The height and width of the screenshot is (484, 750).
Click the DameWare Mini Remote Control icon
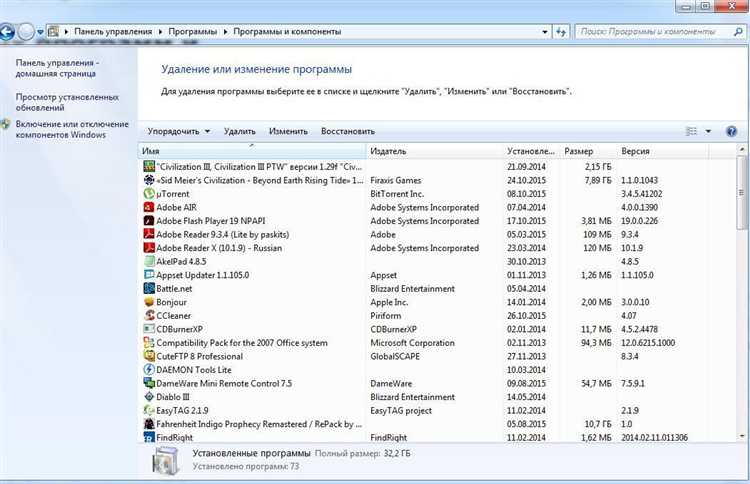(x=149, y=383)
